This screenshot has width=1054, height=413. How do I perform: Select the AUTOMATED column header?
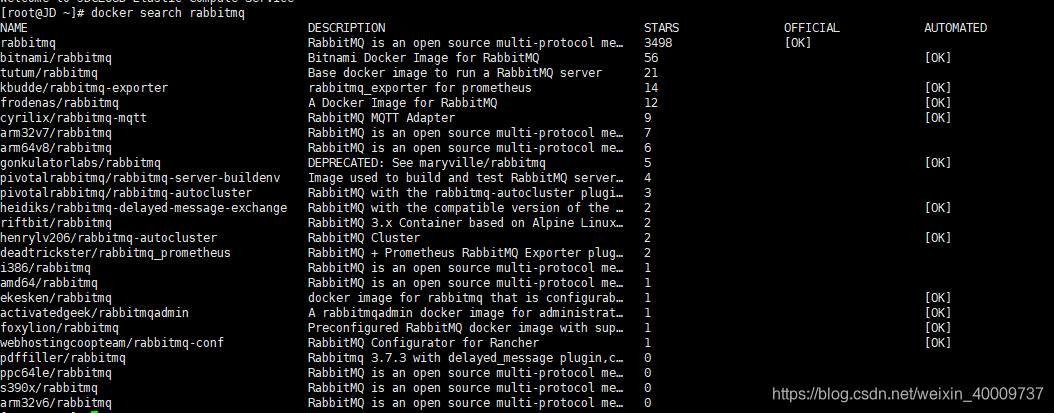click(955, 28)
